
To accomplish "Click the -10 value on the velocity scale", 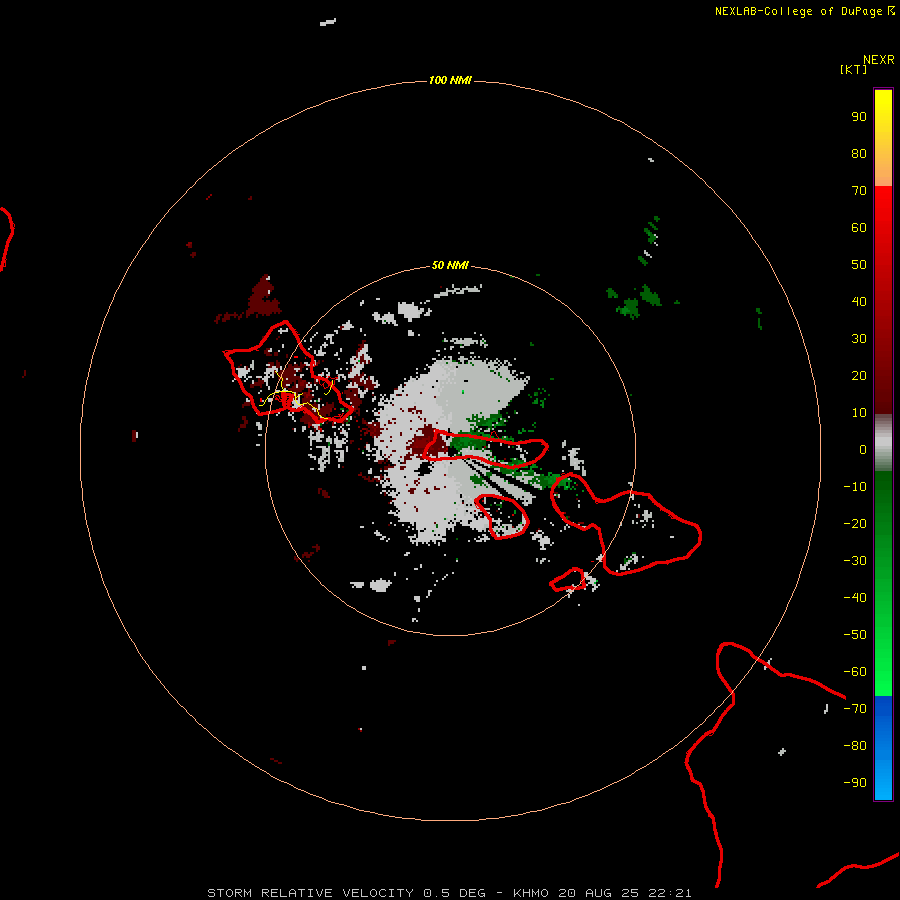I will 855,487.
